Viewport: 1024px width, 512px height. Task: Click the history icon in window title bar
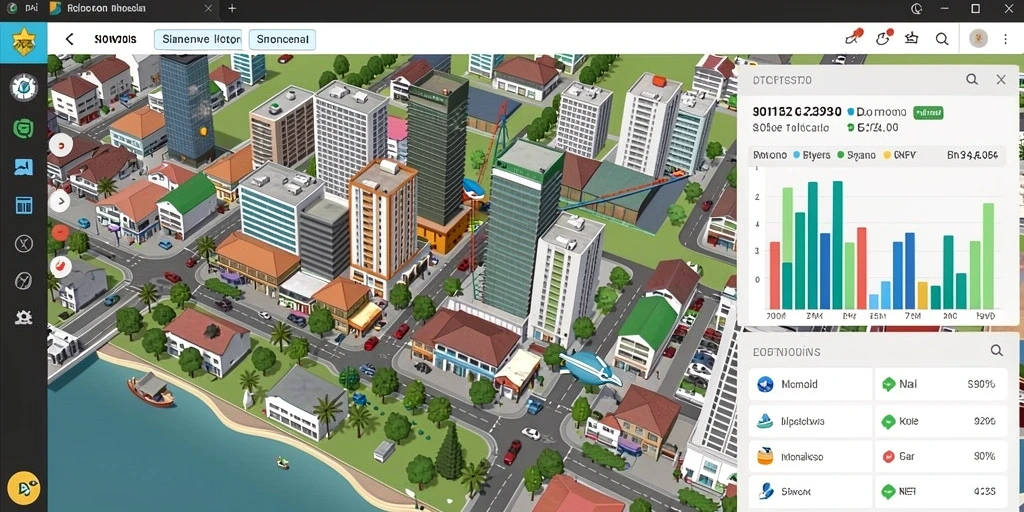(x=916, y=9)
